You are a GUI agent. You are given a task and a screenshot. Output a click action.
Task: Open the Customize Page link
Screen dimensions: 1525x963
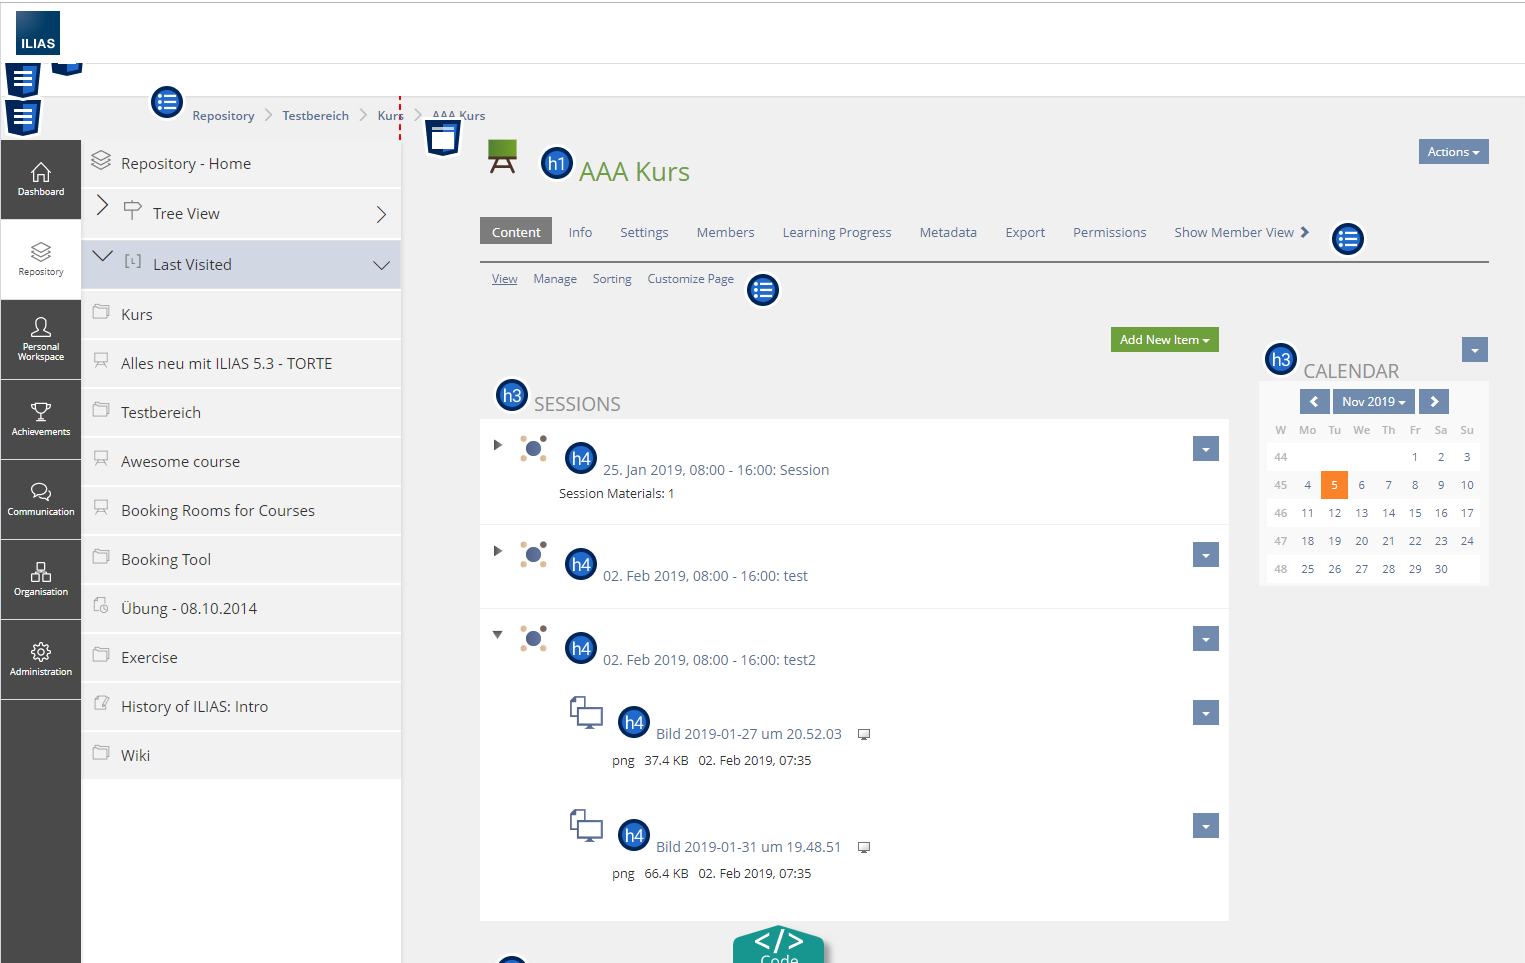click(690, 279)
